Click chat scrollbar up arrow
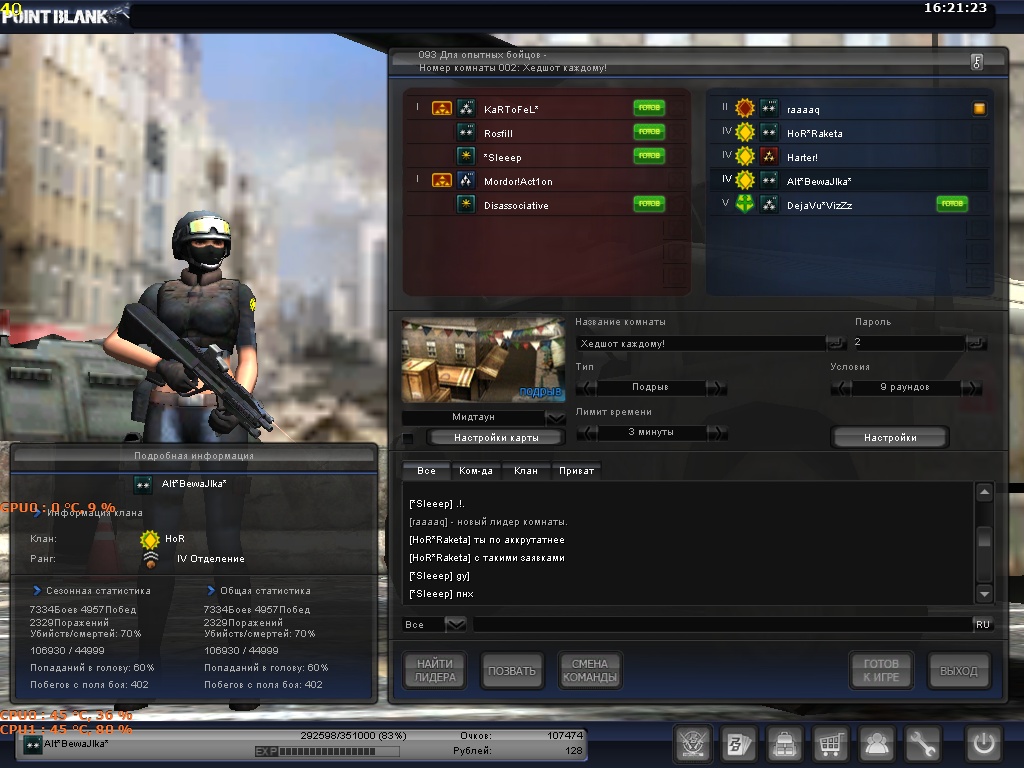The image size is (1024, 768). pyautogui.click(x=984, y=492)
